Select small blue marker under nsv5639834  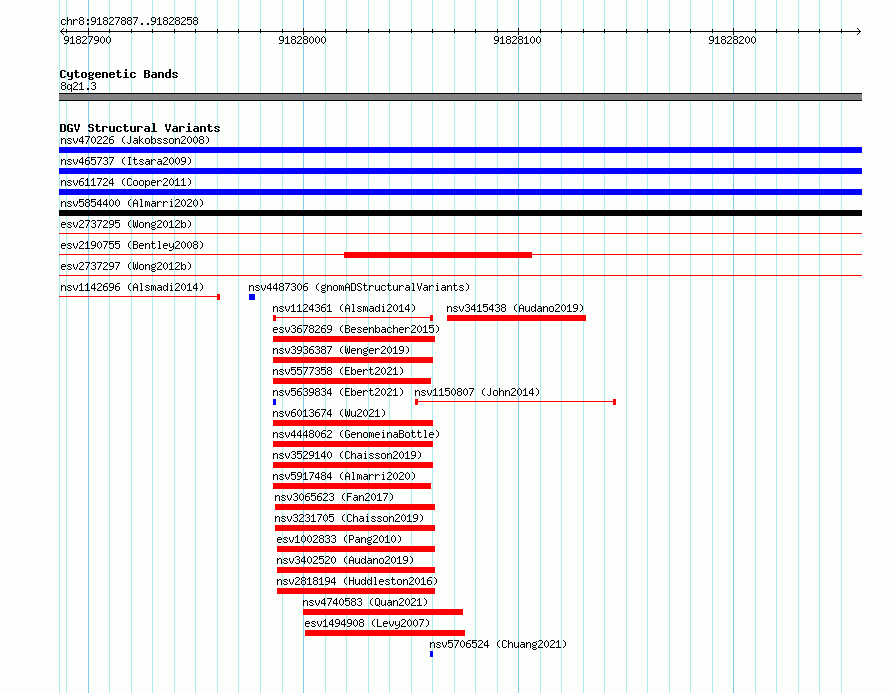point(275,402)
